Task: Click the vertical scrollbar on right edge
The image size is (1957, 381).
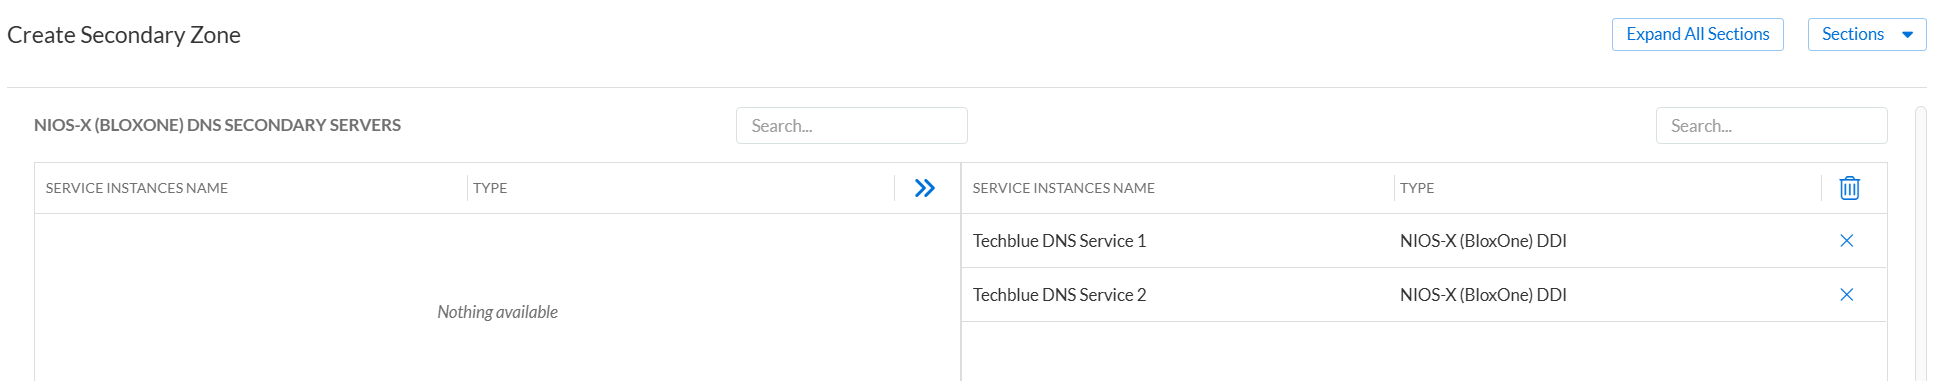Action: tap(1920, 245)
